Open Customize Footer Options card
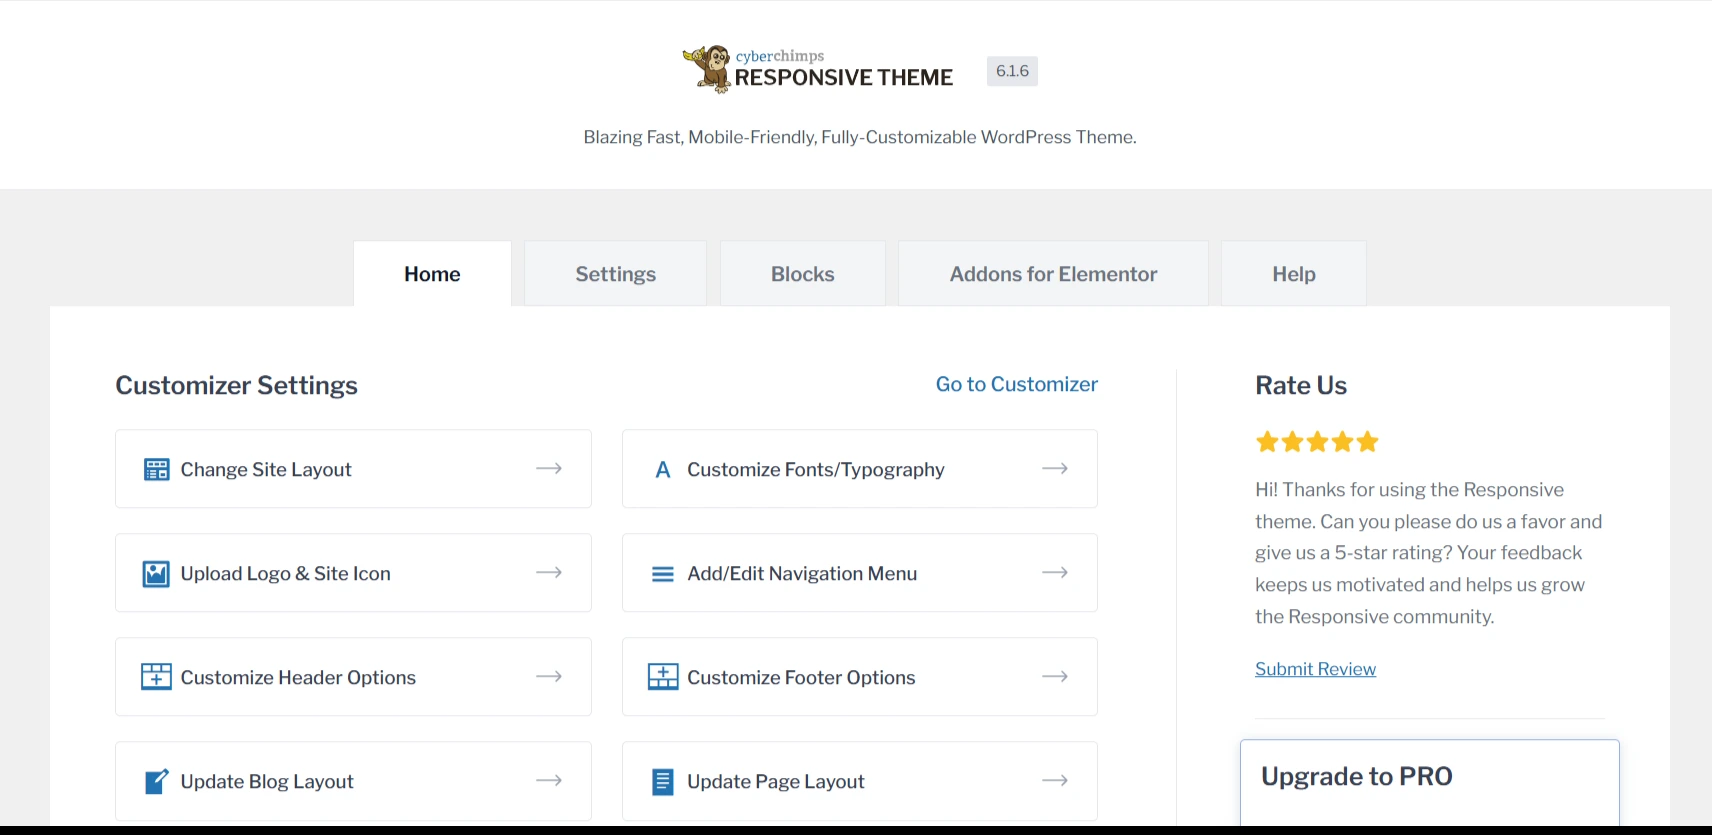The height and width of the screenshot is (835, 1712). click(860, 677)
